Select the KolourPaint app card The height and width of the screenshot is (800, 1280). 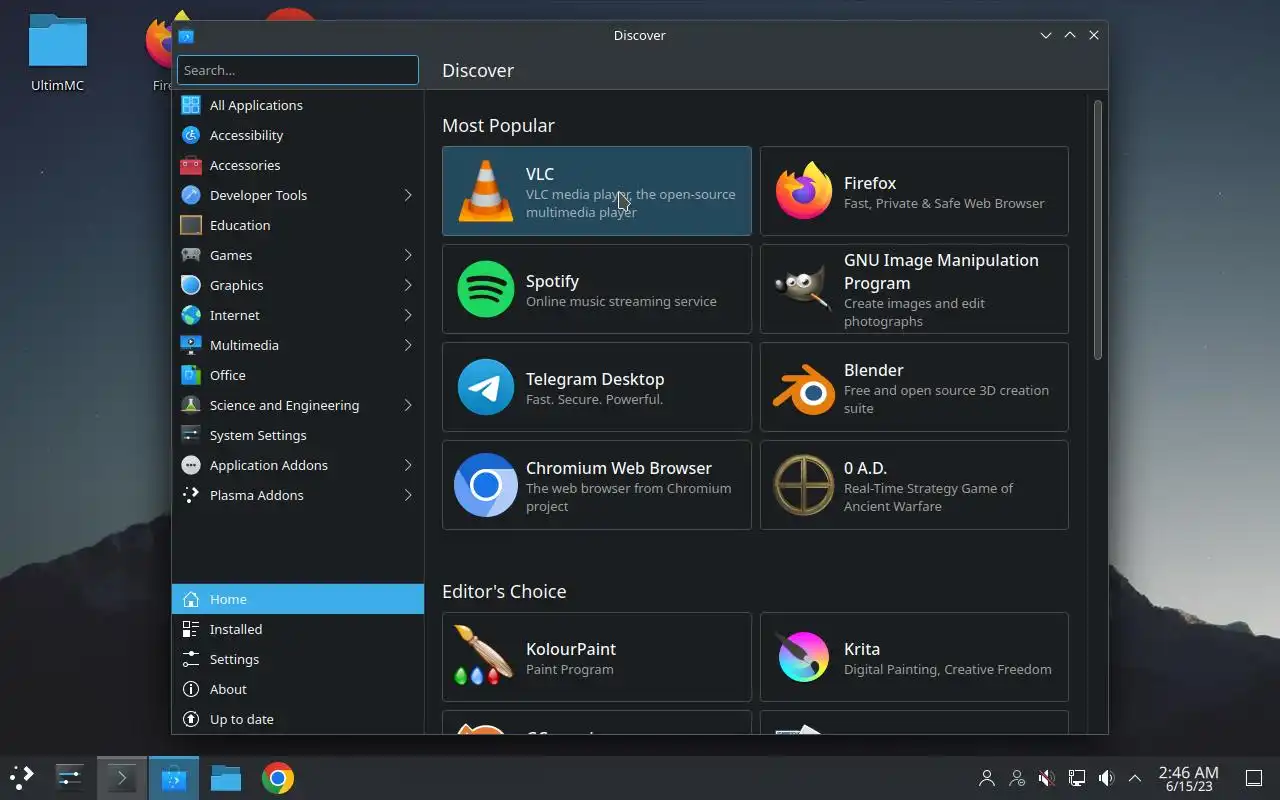597,657
